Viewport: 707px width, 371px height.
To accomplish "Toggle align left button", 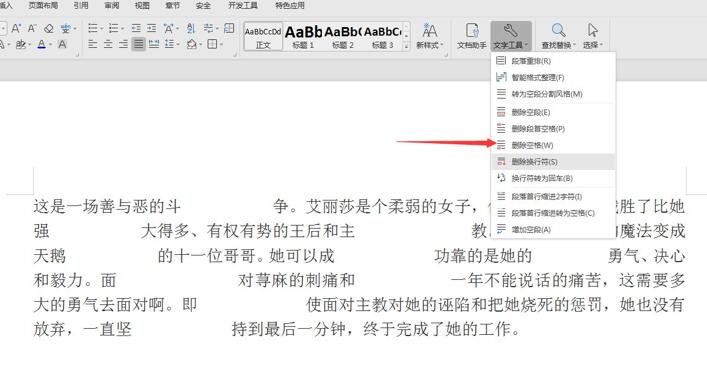I will 92,44.
